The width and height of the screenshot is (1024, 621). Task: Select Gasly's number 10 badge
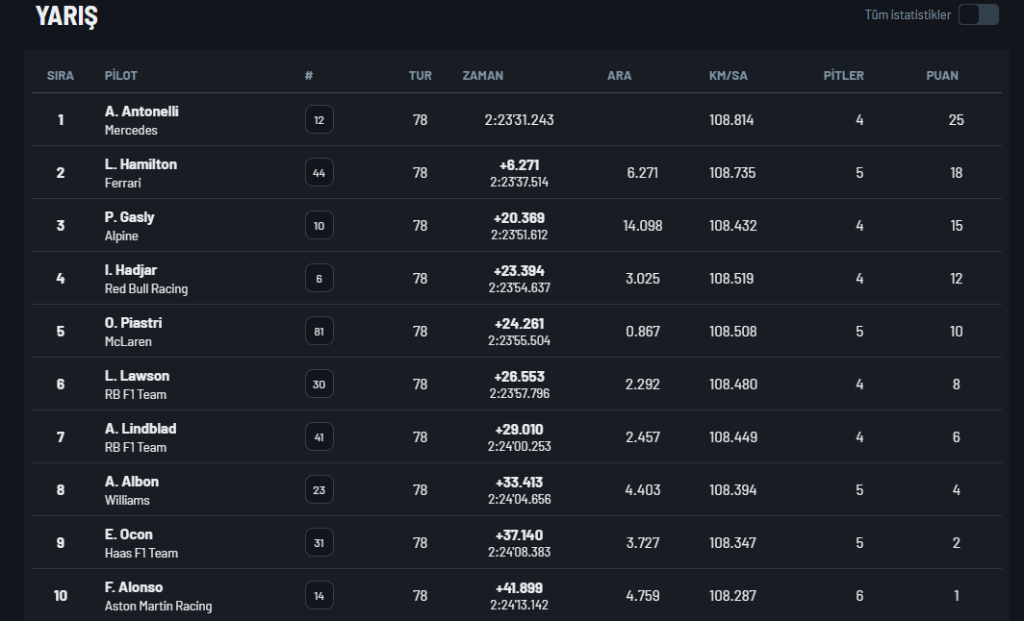319,225
